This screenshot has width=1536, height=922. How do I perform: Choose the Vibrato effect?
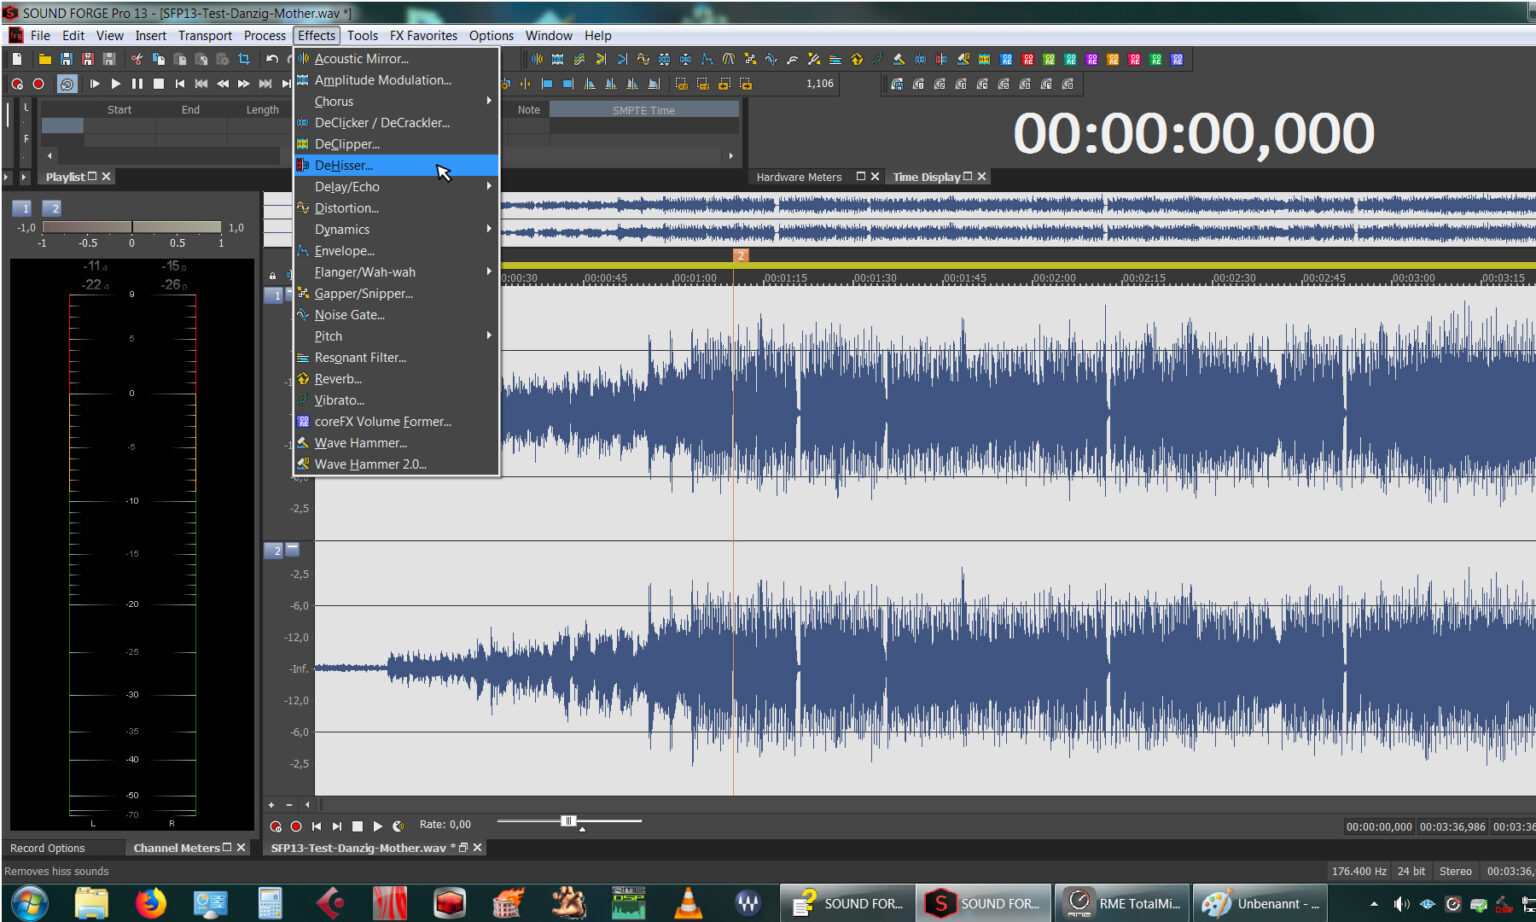[x=396, y=400]
